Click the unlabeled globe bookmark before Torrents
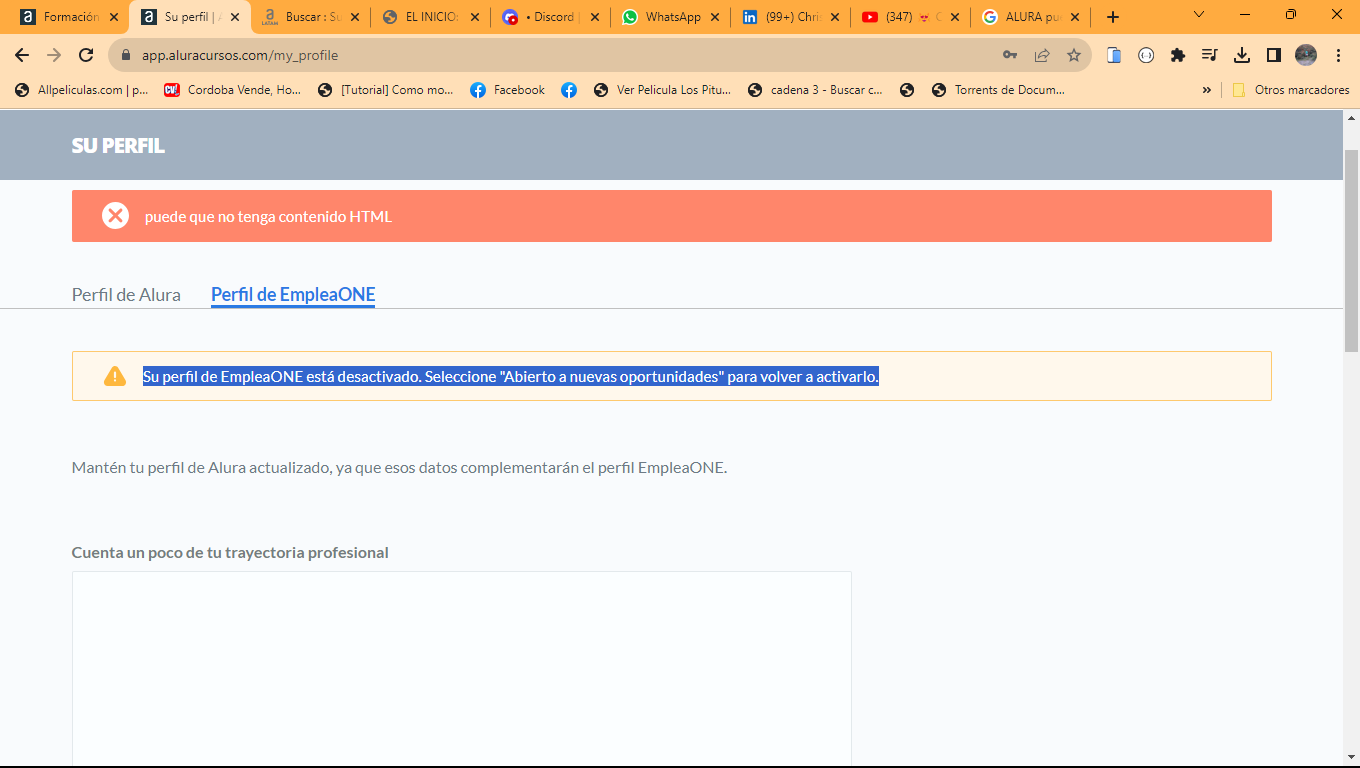Image resolution: width=1360 pixels, height=768 pixels. tap(907, 90)
